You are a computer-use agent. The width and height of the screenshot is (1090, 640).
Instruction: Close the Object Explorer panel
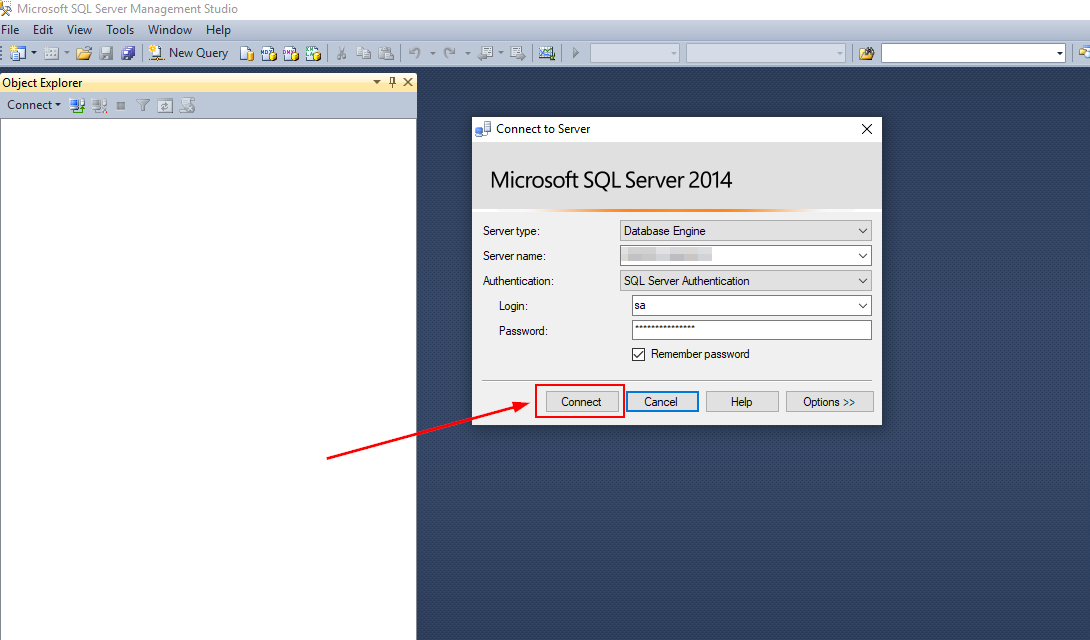[408, 82]
